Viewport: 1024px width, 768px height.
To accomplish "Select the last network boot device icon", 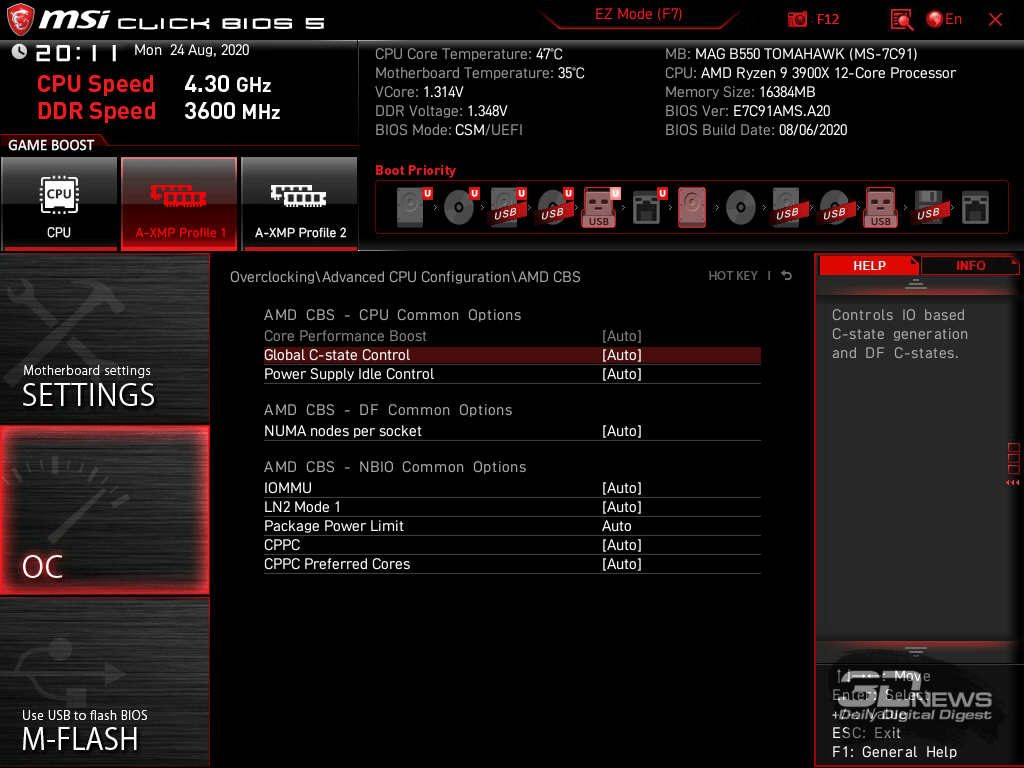I will click(976, 208).
